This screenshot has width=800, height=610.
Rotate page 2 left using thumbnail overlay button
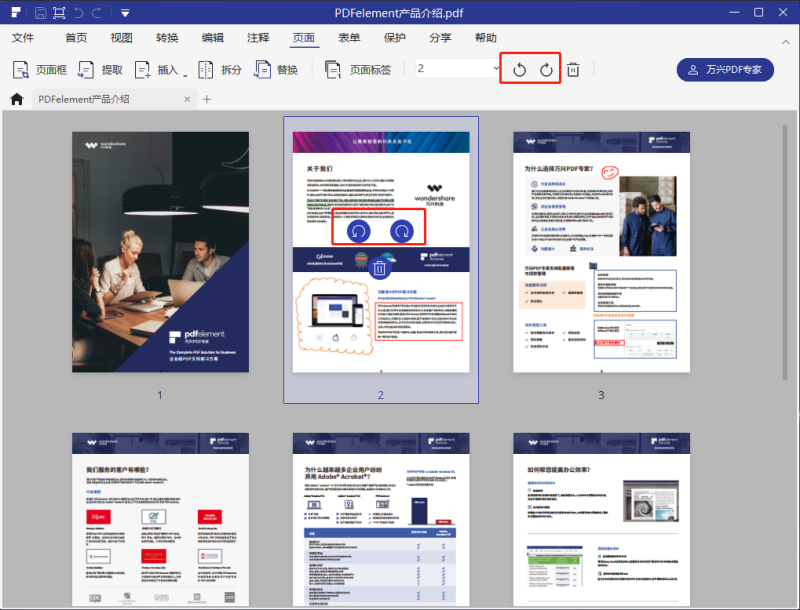pyautogui.click(x=358, y=231)
